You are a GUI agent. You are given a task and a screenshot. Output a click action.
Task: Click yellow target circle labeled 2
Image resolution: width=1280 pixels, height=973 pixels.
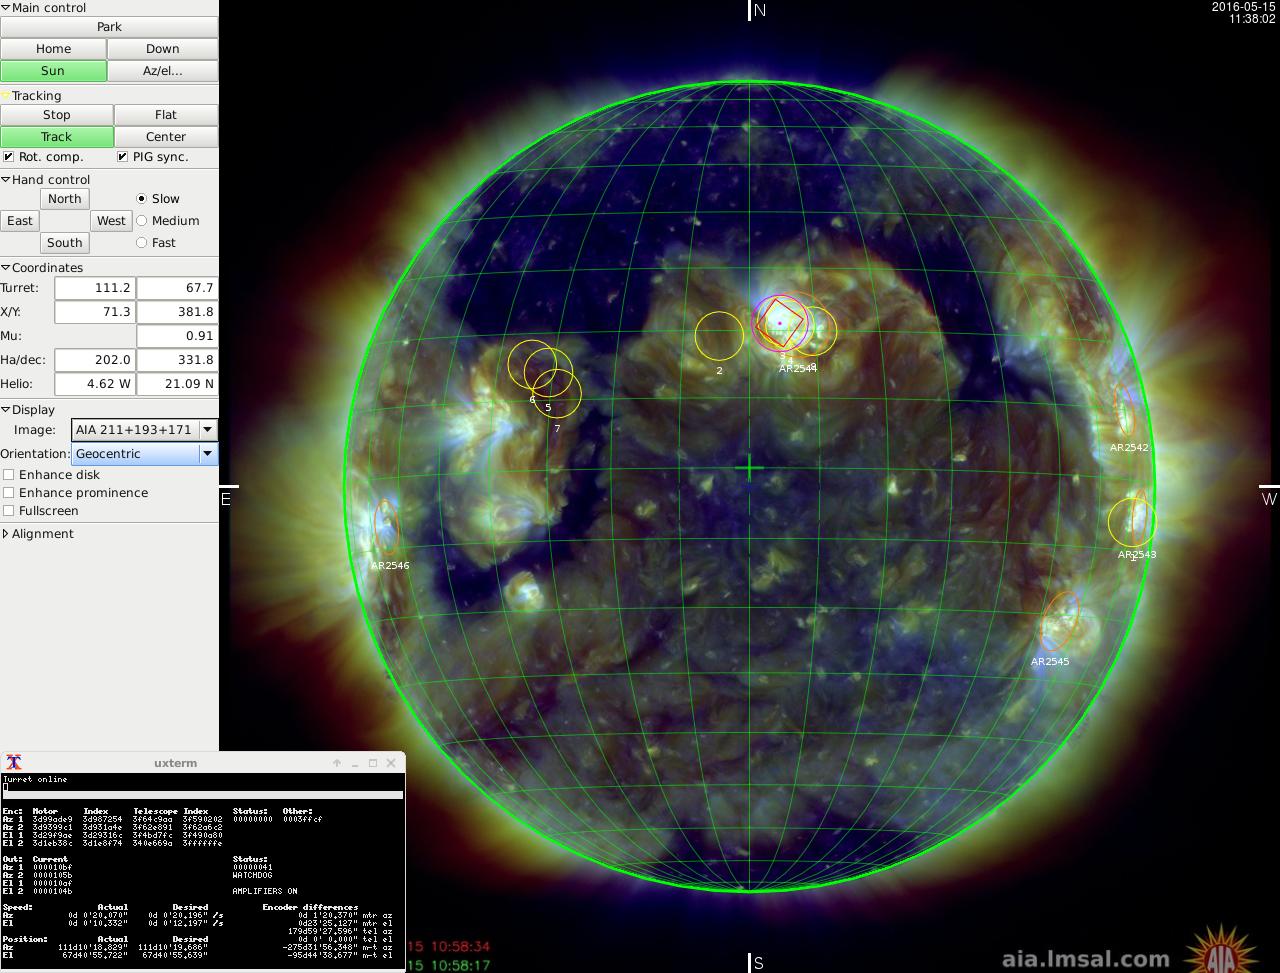(x=719, y=336)
